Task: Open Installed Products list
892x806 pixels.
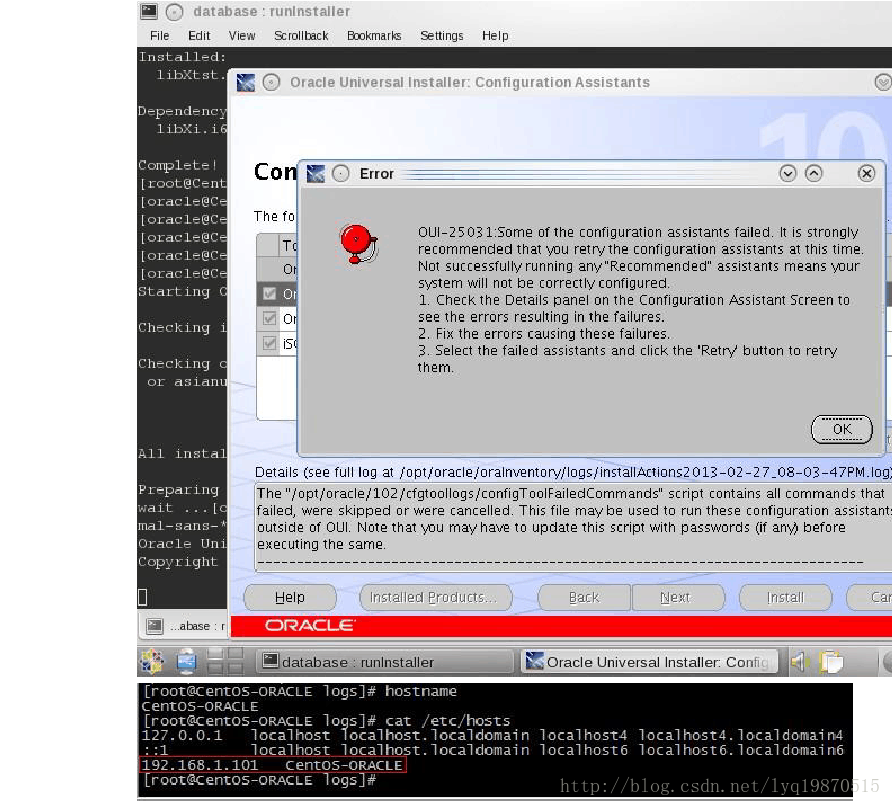Action: (x=436, y=597)
